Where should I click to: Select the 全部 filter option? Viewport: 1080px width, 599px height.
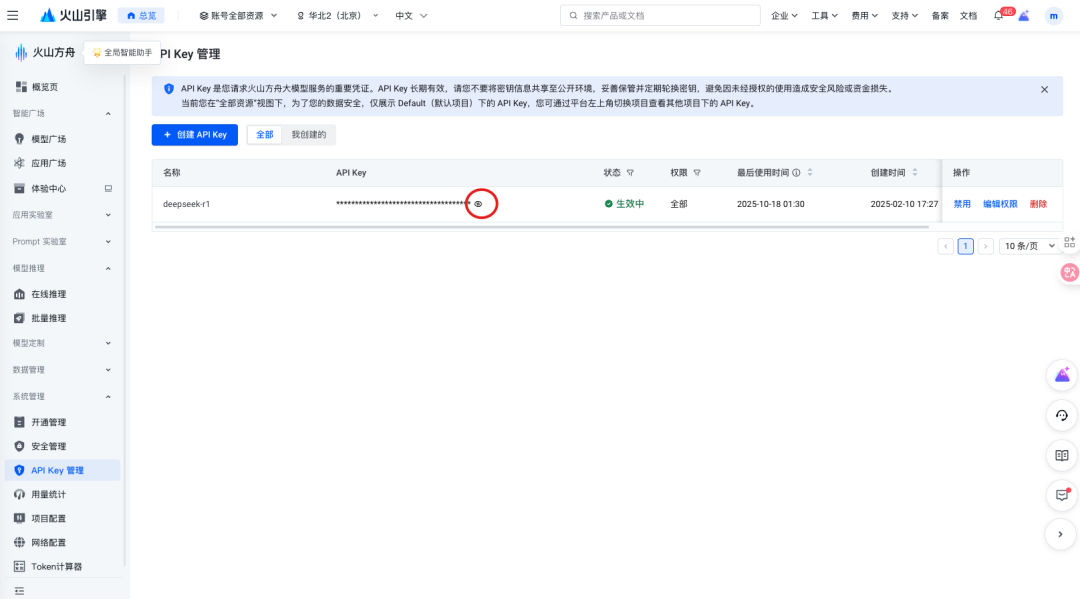tap(264, 134)
